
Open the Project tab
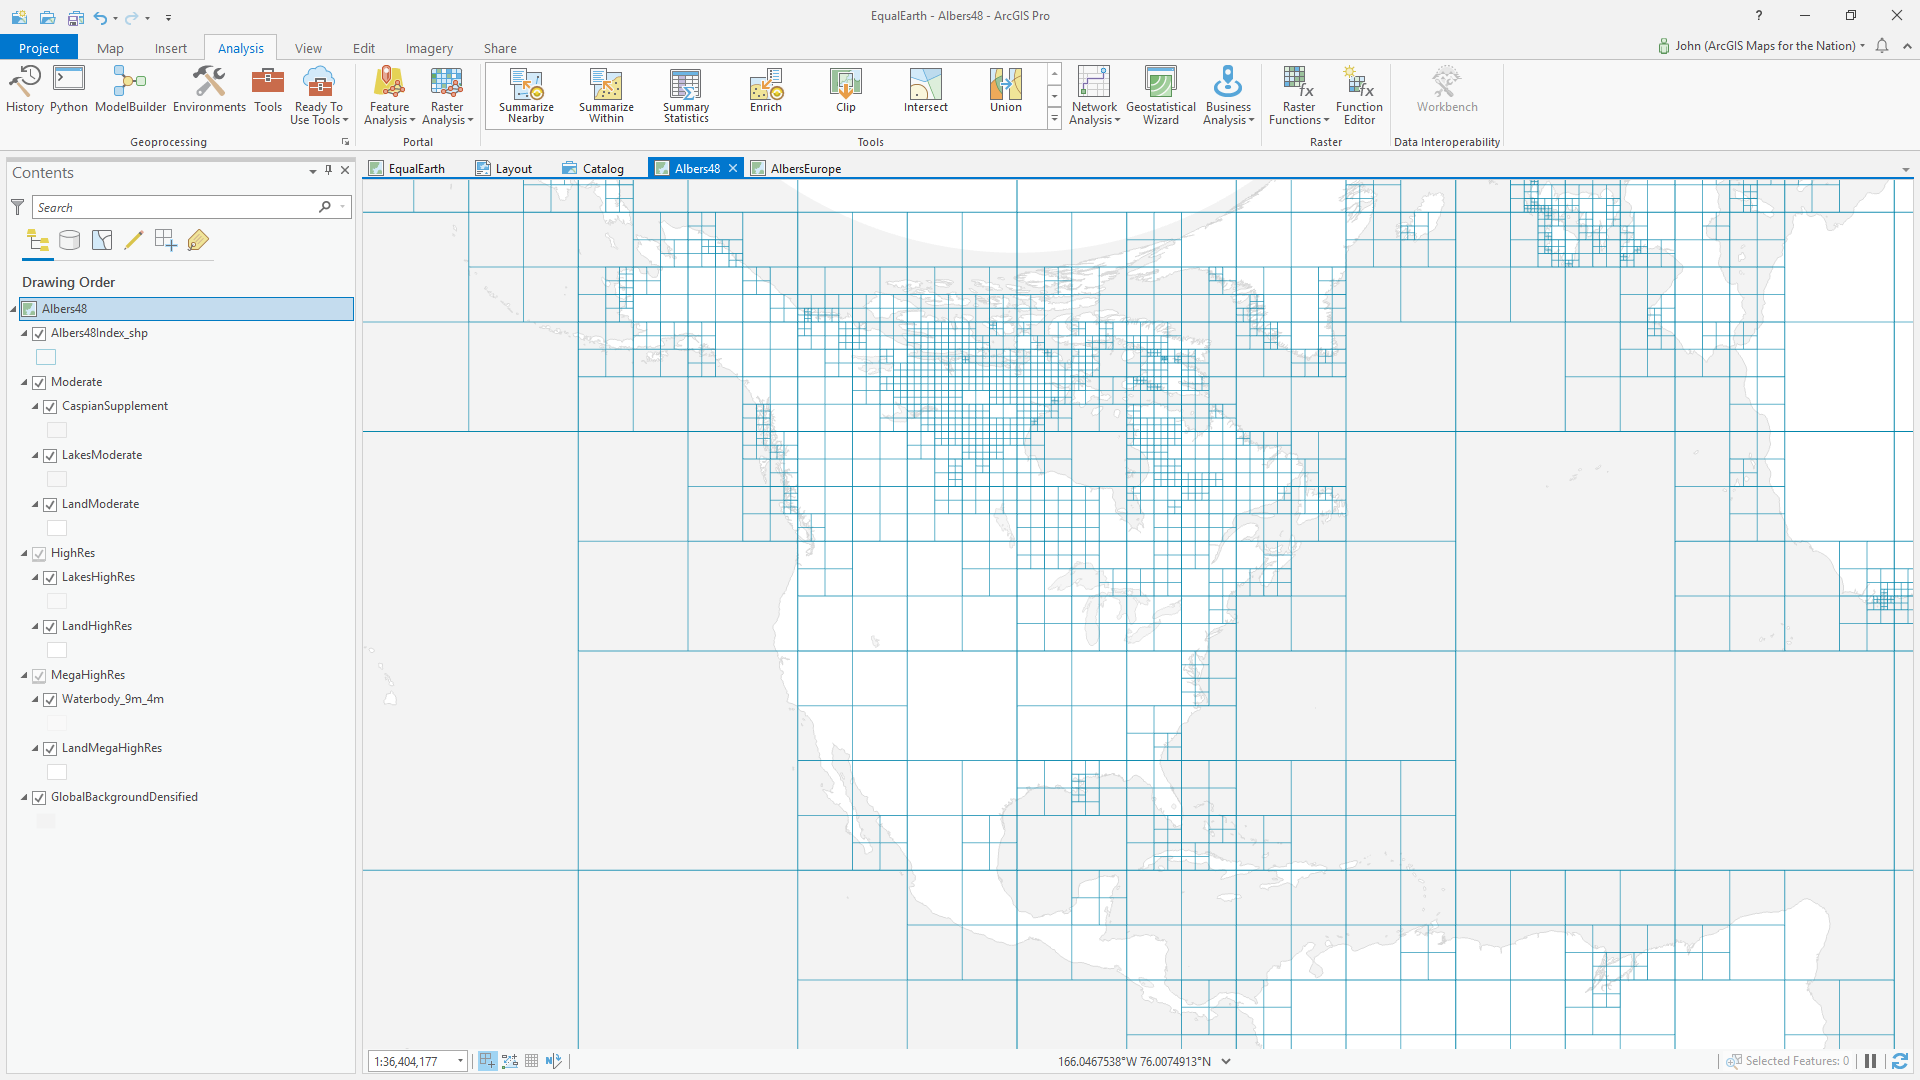[39, 48]
